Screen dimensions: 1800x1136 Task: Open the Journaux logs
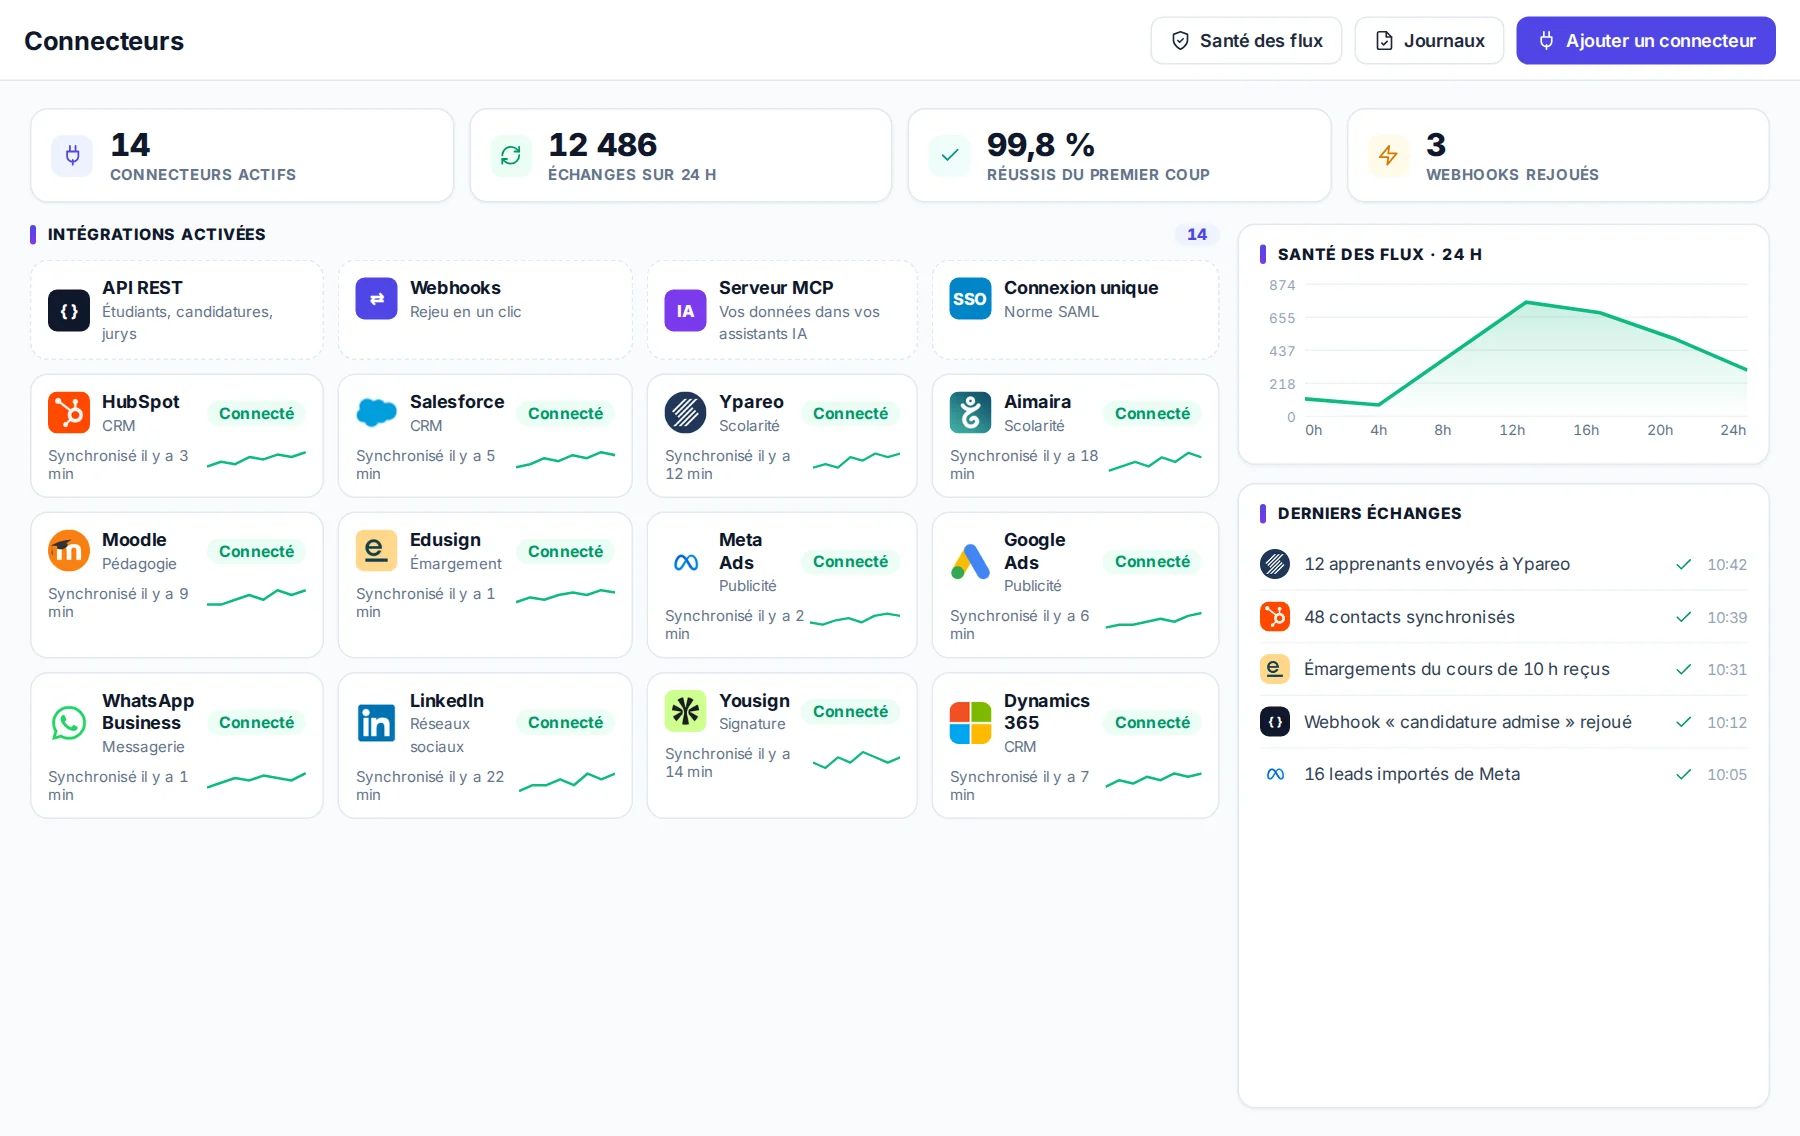pos(1429,41)
